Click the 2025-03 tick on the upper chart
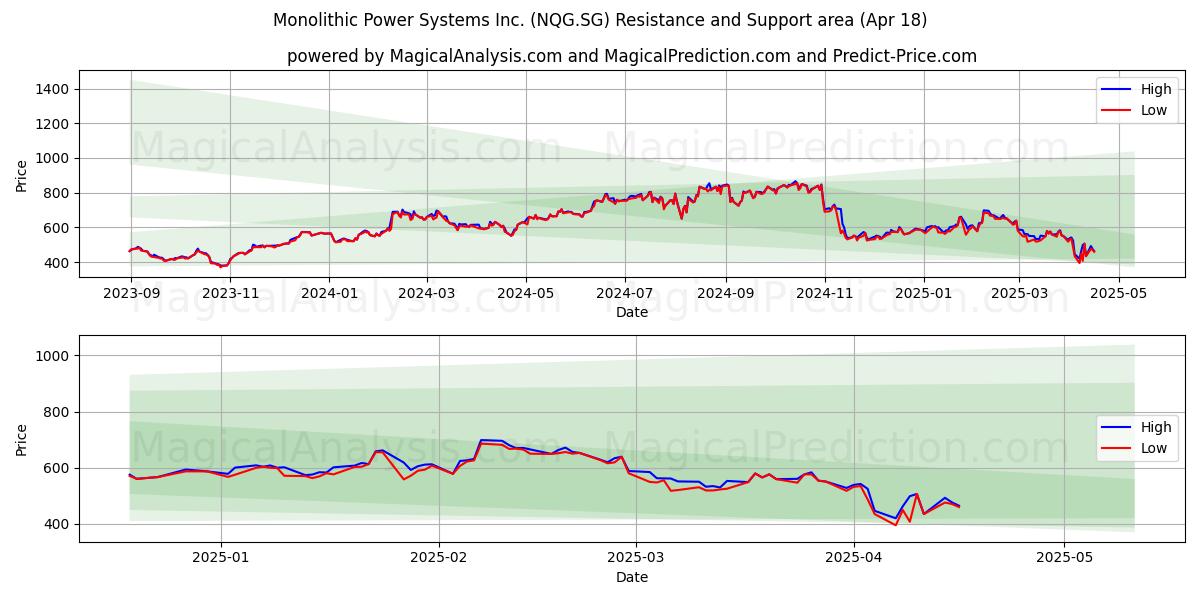The height and width of the screenshot is (600, 1200). pos(1019,293)
